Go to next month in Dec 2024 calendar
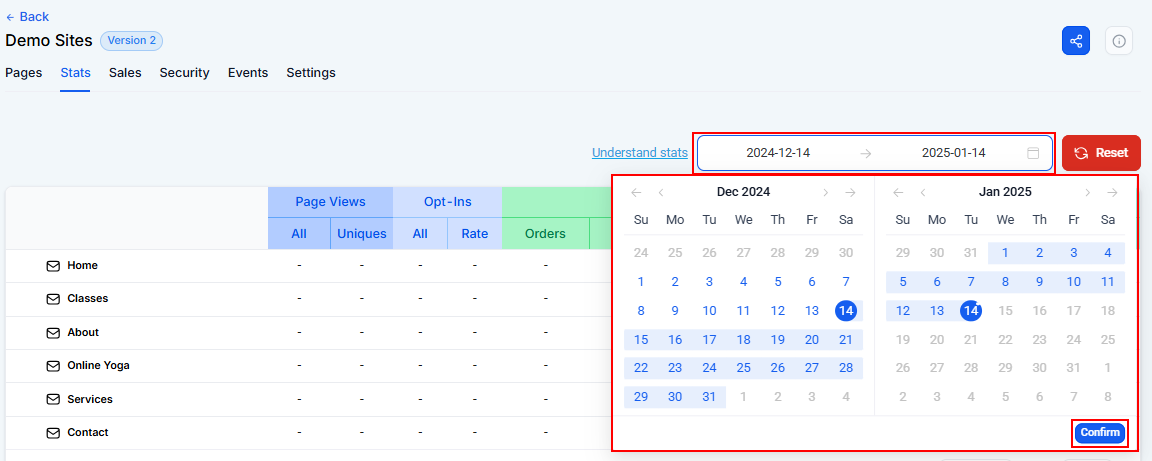This screenshot has height=461, width=1152. tap(826, 193)
